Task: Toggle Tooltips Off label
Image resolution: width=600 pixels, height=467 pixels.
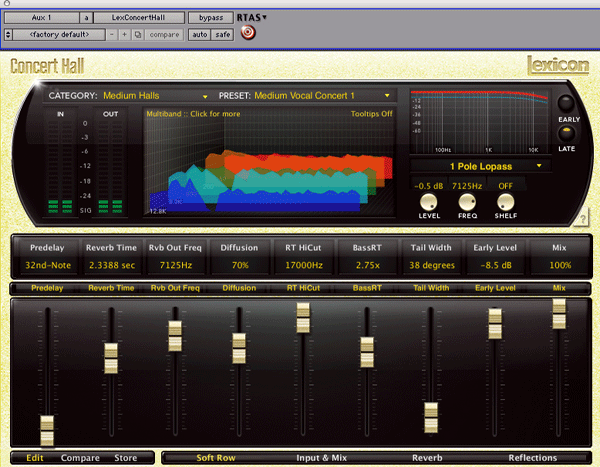Action: 372,114
